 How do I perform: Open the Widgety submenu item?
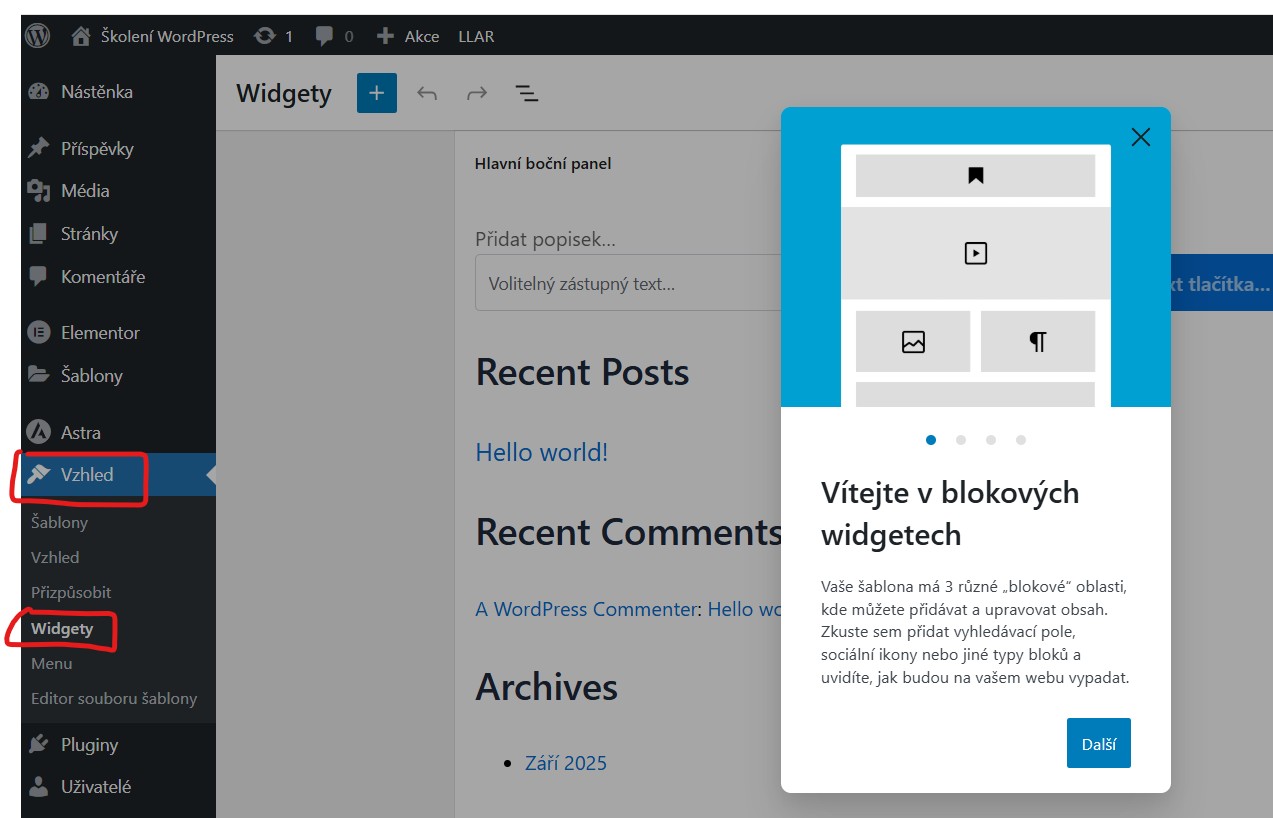61,628
